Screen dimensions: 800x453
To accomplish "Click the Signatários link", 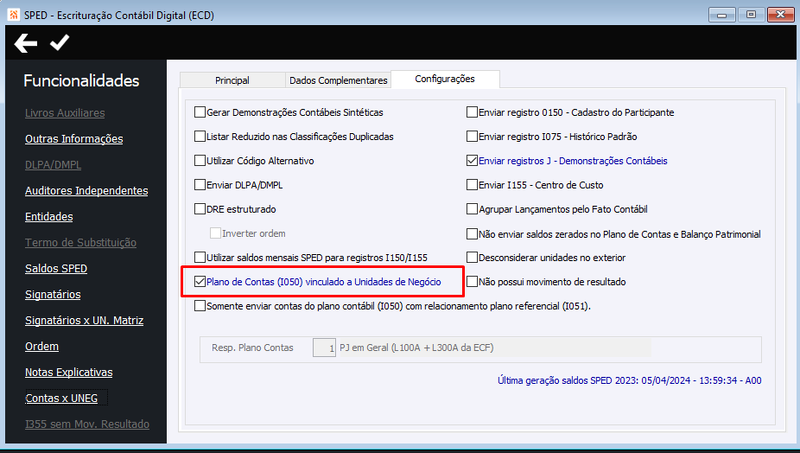I will [x=53, y=294].
